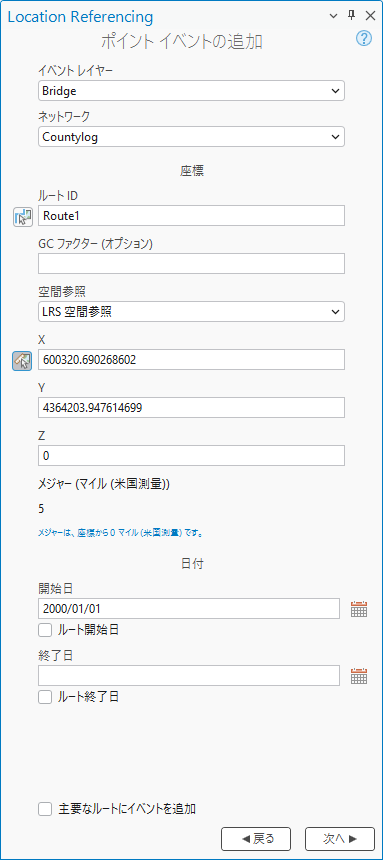Click the 開始日 date field 2000/01/01

(x=189, y=609)
